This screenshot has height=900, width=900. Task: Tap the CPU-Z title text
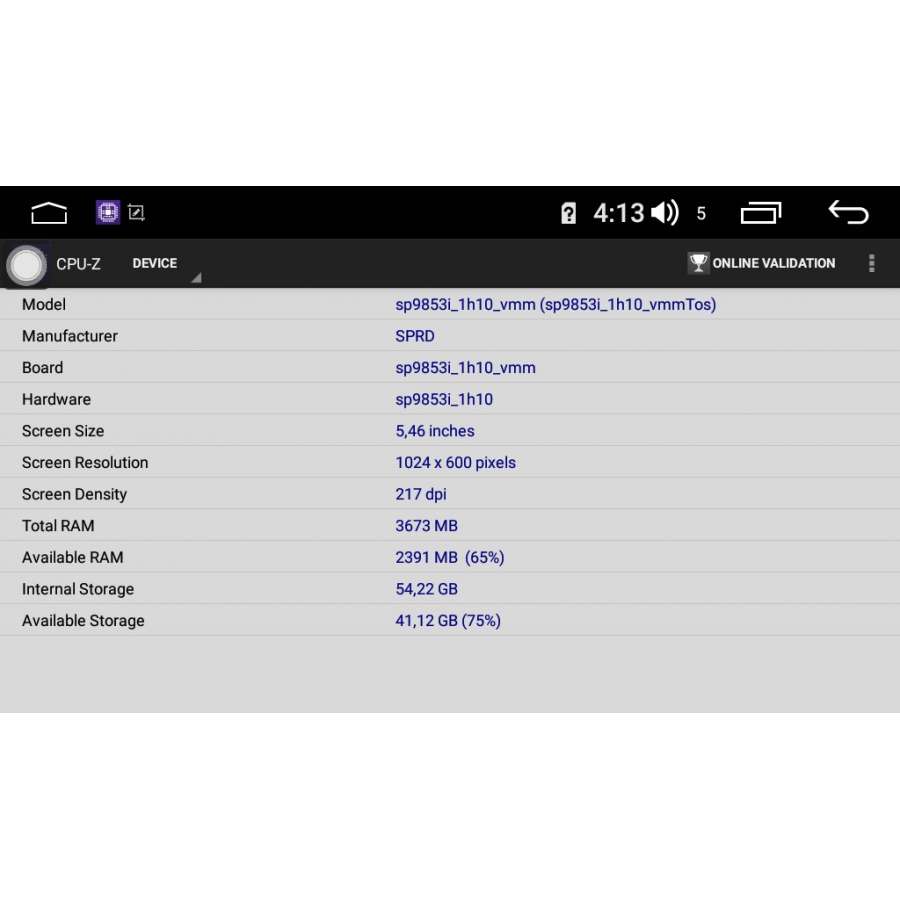pyautogui.click(x=78, y=264)
